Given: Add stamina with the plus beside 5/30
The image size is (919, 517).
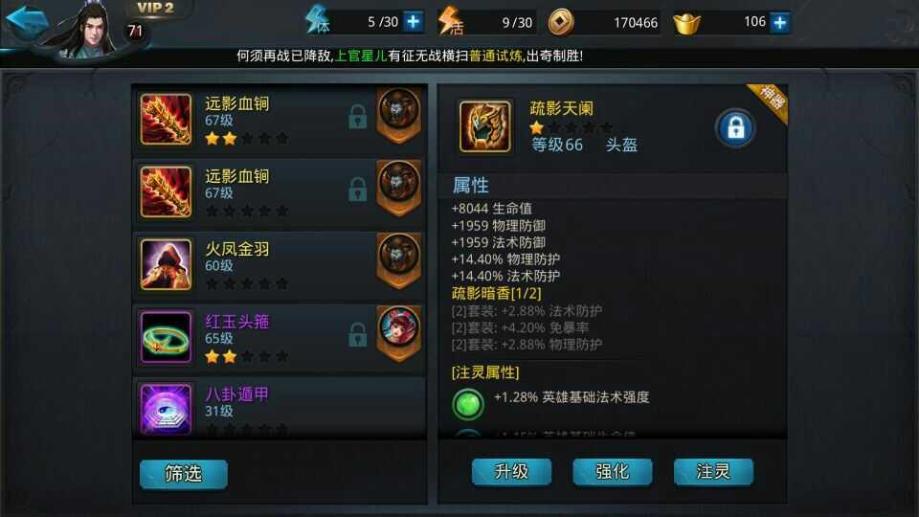Looking at the screenshot, I should (x=413, y=22).
